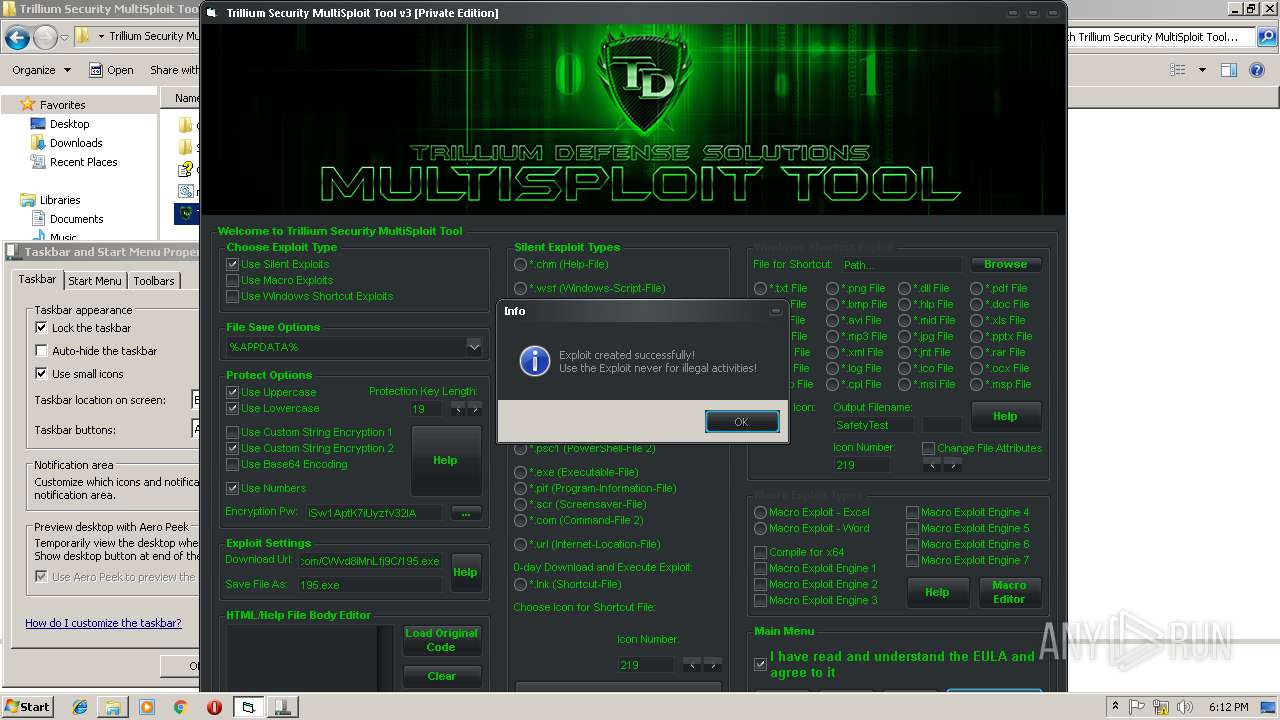
Task: Launch Windows Media Player from taskbar
Action: pyautogui.click(x=146, y=707)
